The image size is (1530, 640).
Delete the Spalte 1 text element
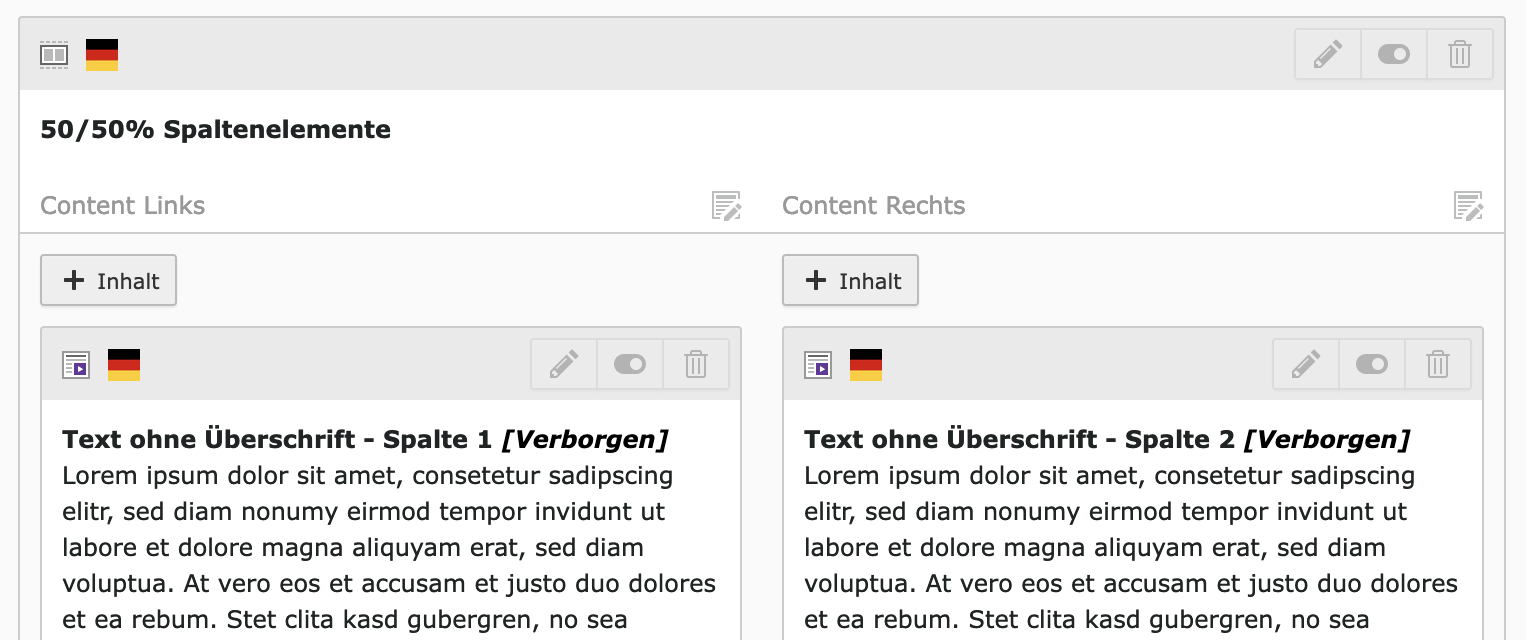click(x=696, y=364)
